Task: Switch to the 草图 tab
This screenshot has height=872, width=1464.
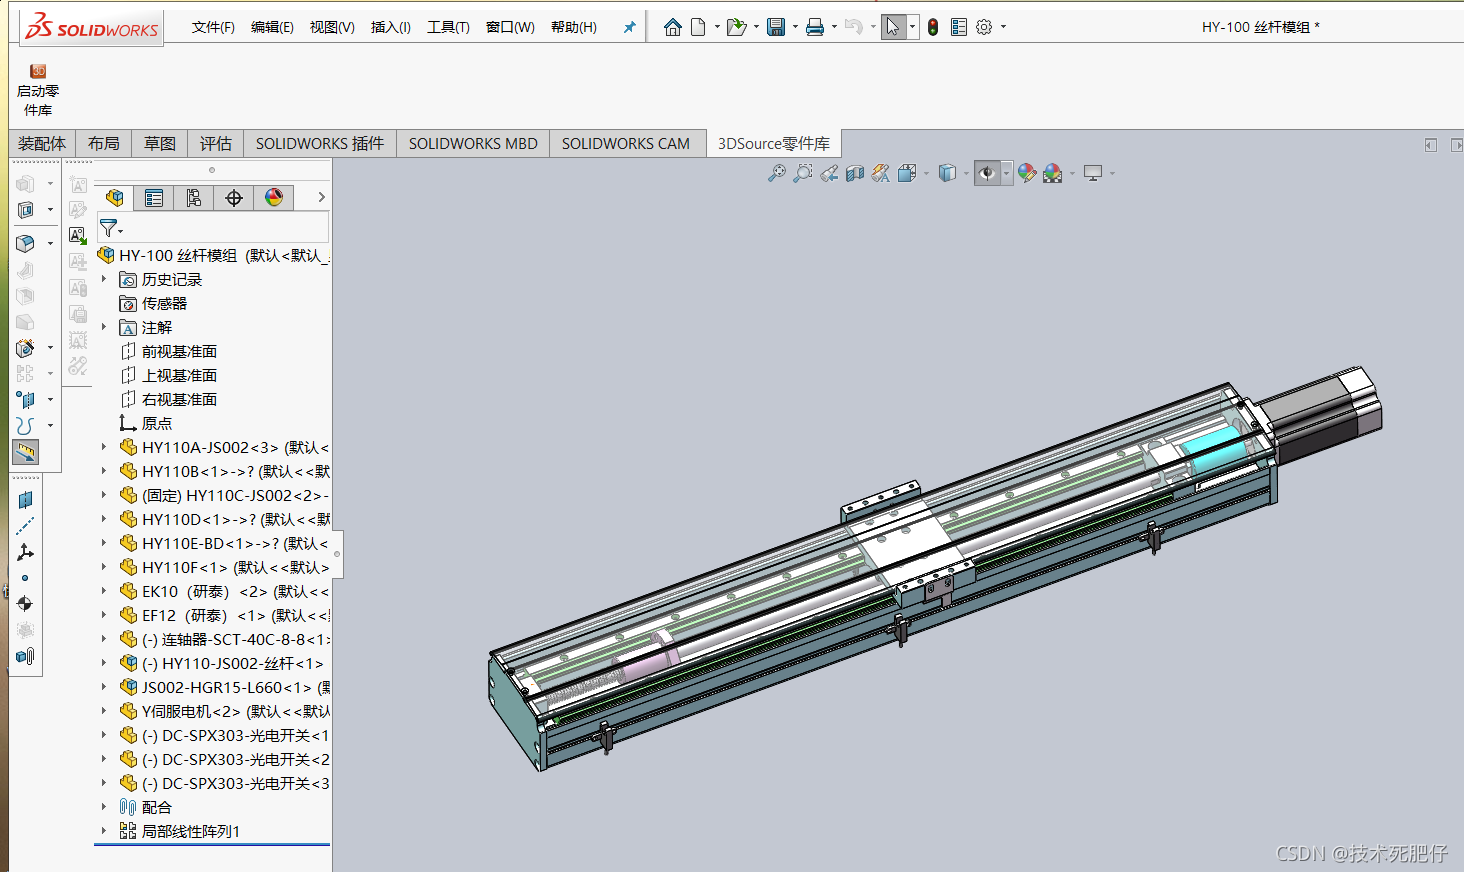Action: [x=159, y=143]
